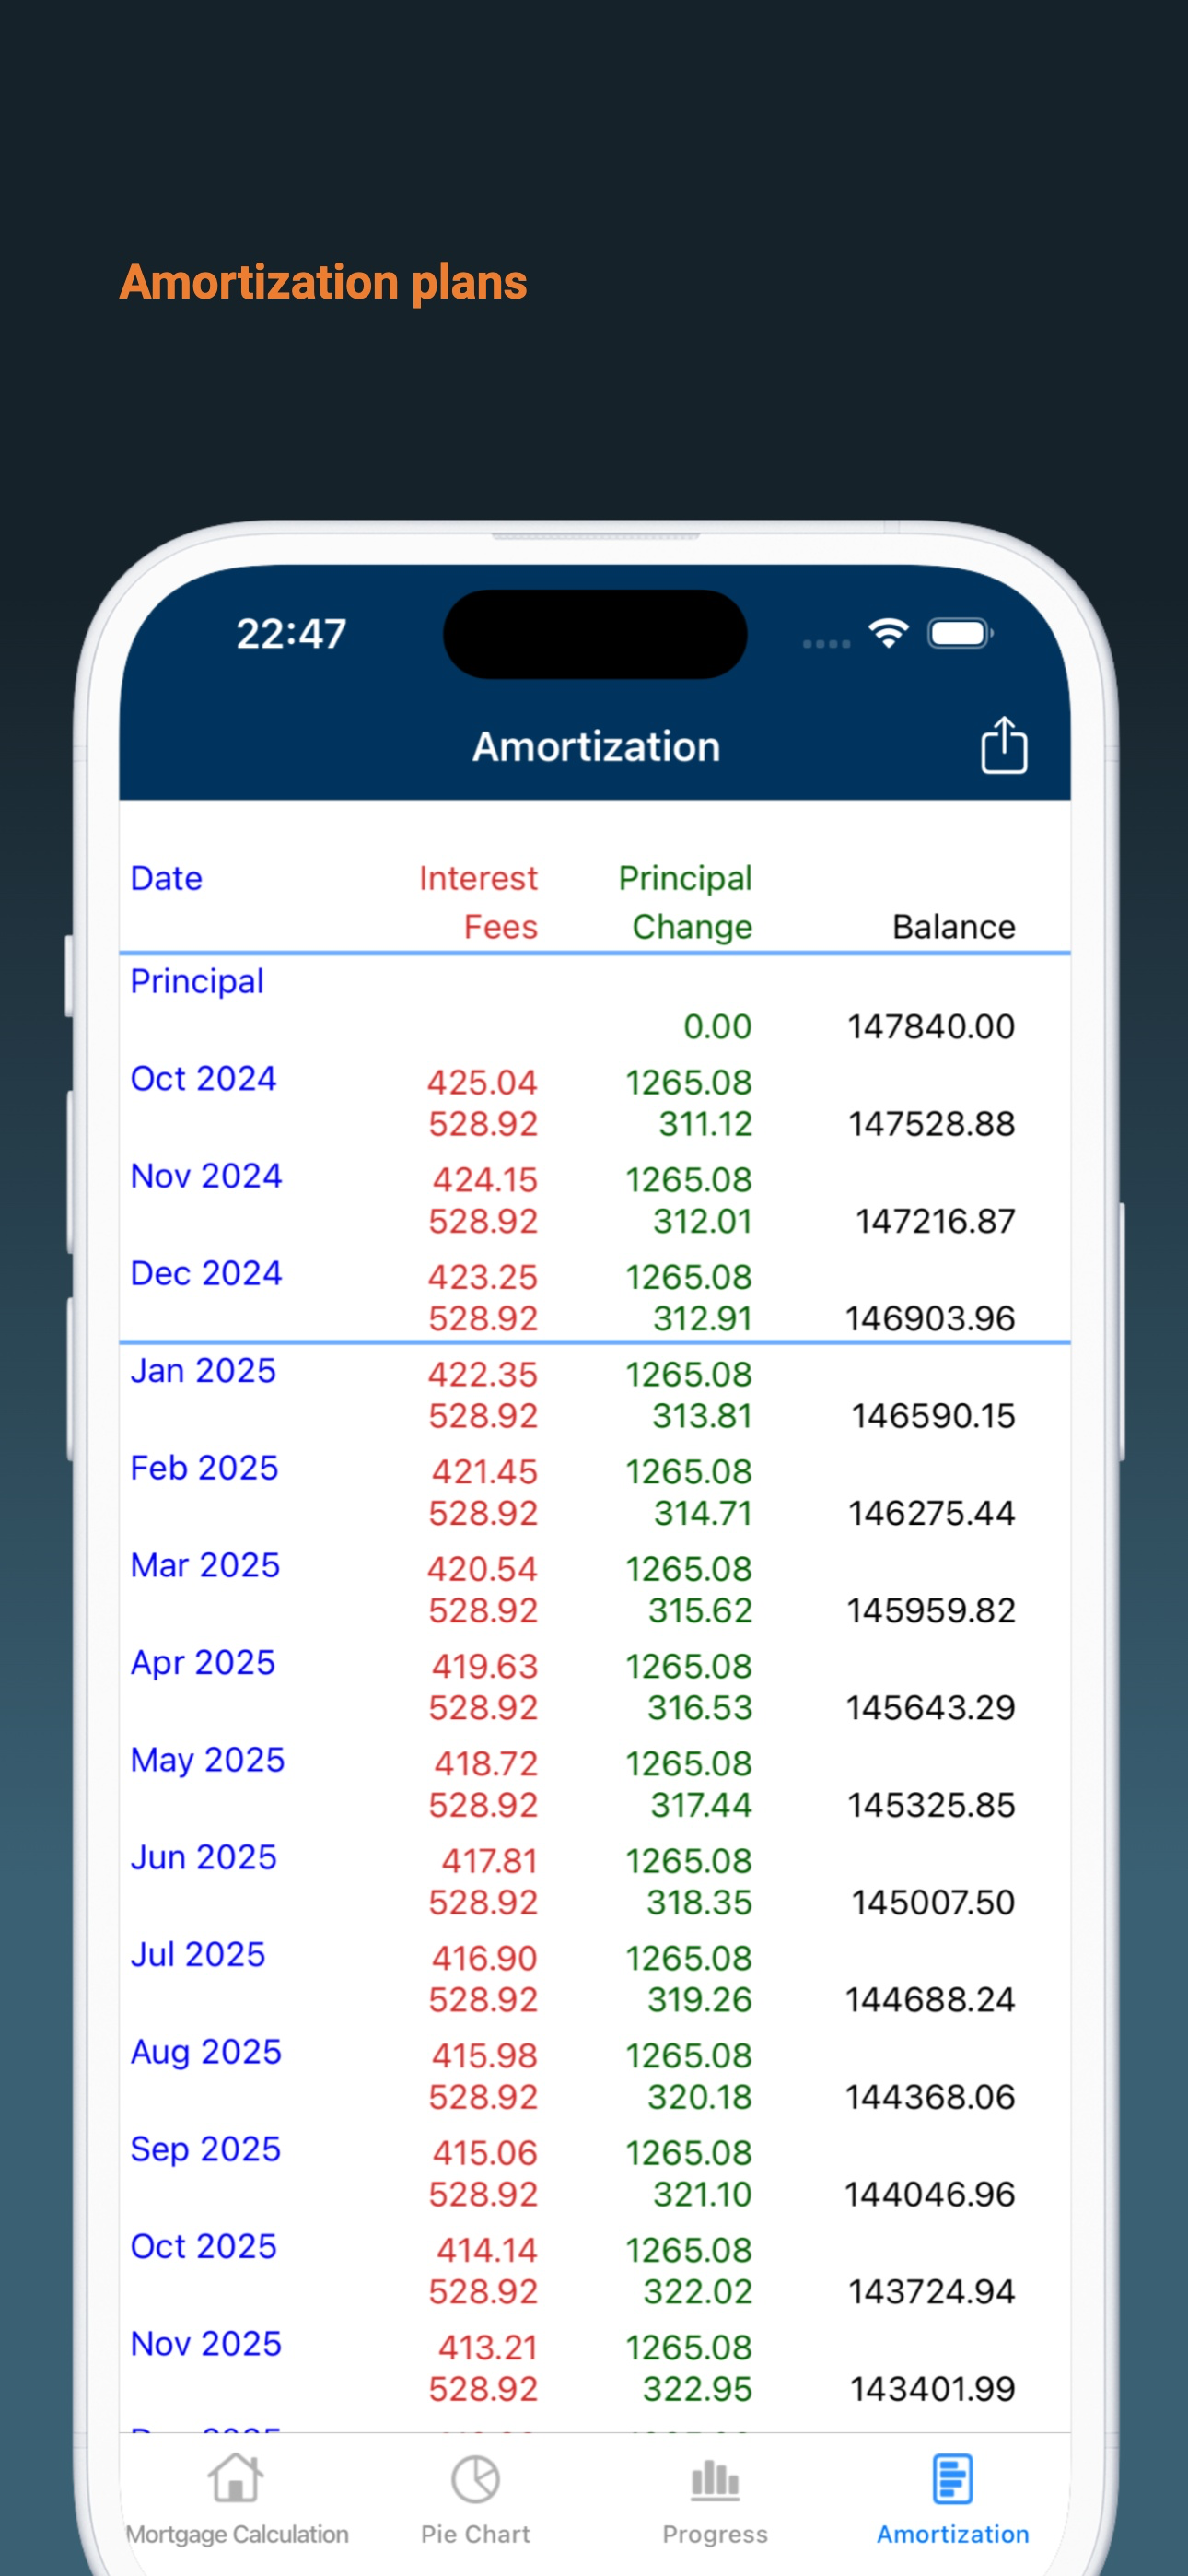Tap the share icon in Amortization header
Screen dimensions: 1188x2576
pos(1003,745)
